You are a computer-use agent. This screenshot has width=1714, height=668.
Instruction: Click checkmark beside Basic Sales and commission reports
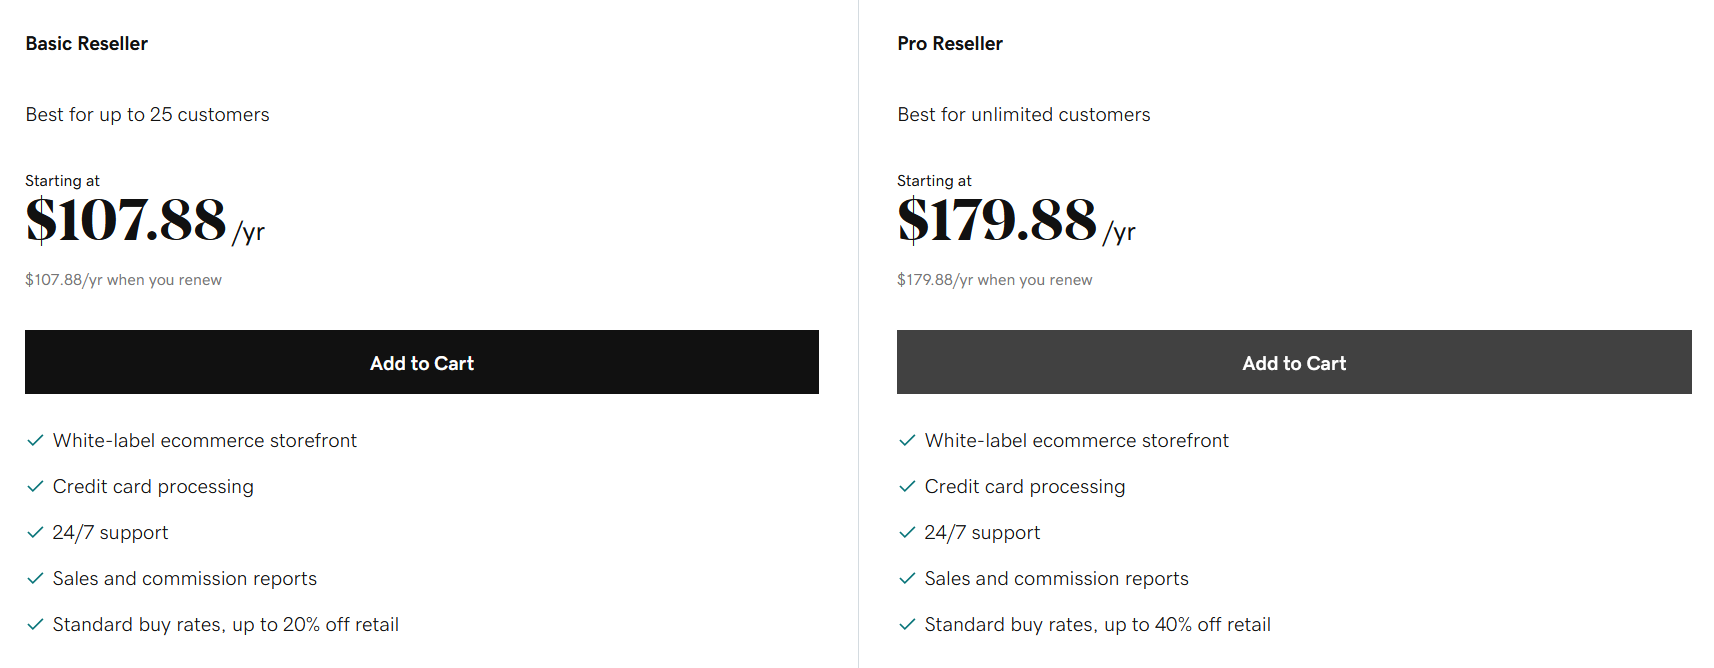[x=35, y=578]
